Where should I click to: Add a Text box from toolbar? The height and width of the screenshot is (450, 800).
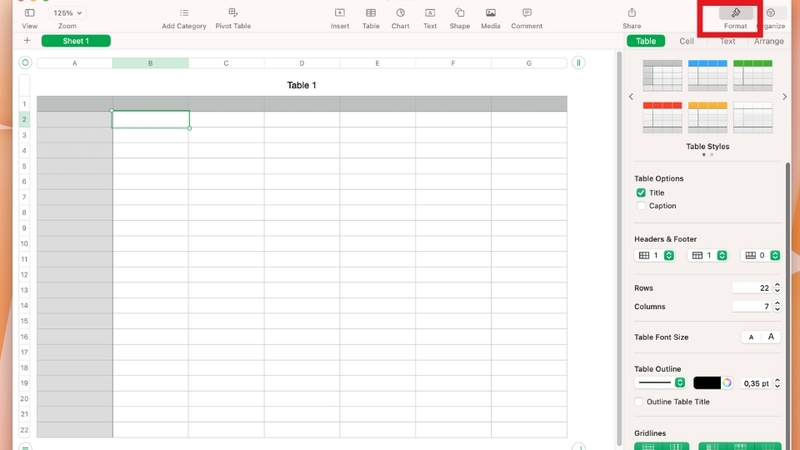click(430, 18)
